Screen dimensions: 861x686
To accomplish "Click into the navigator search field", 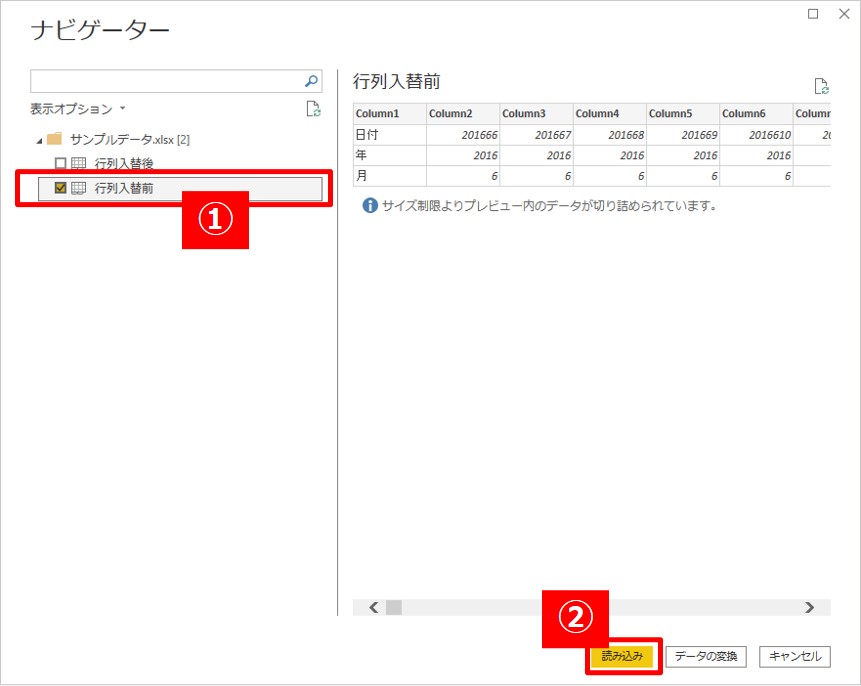I will (165, 82).
